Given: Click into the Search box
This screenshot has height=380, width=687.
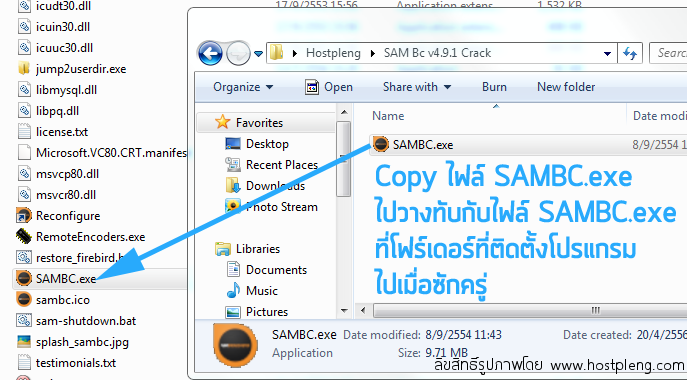Looking at the screenshot, I should pos(669,53).
